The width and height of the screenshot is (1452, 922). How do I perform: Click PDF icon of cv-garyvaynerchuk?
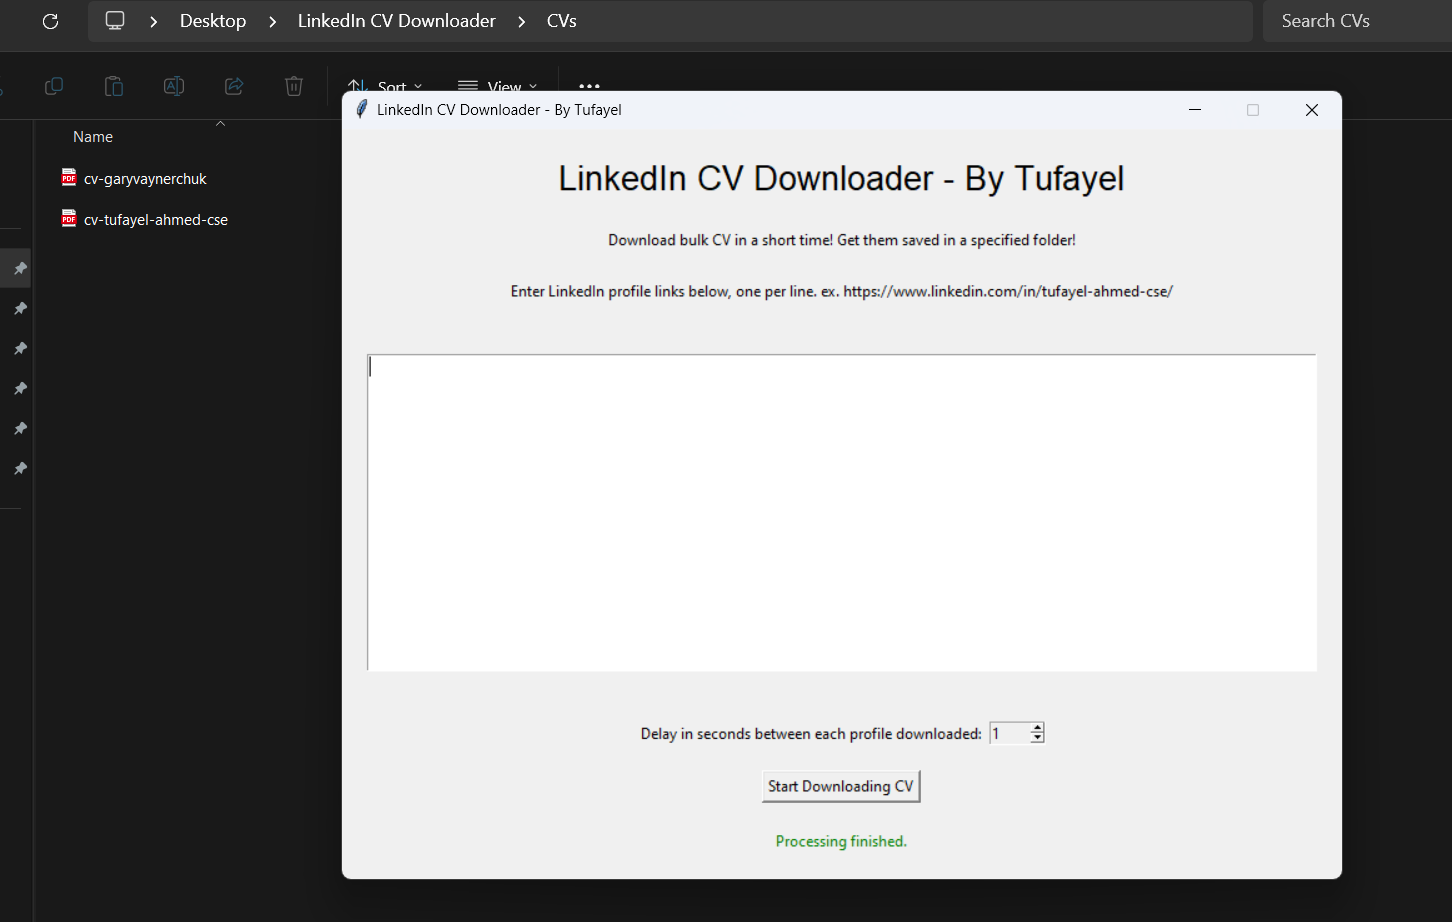[69, 178]
